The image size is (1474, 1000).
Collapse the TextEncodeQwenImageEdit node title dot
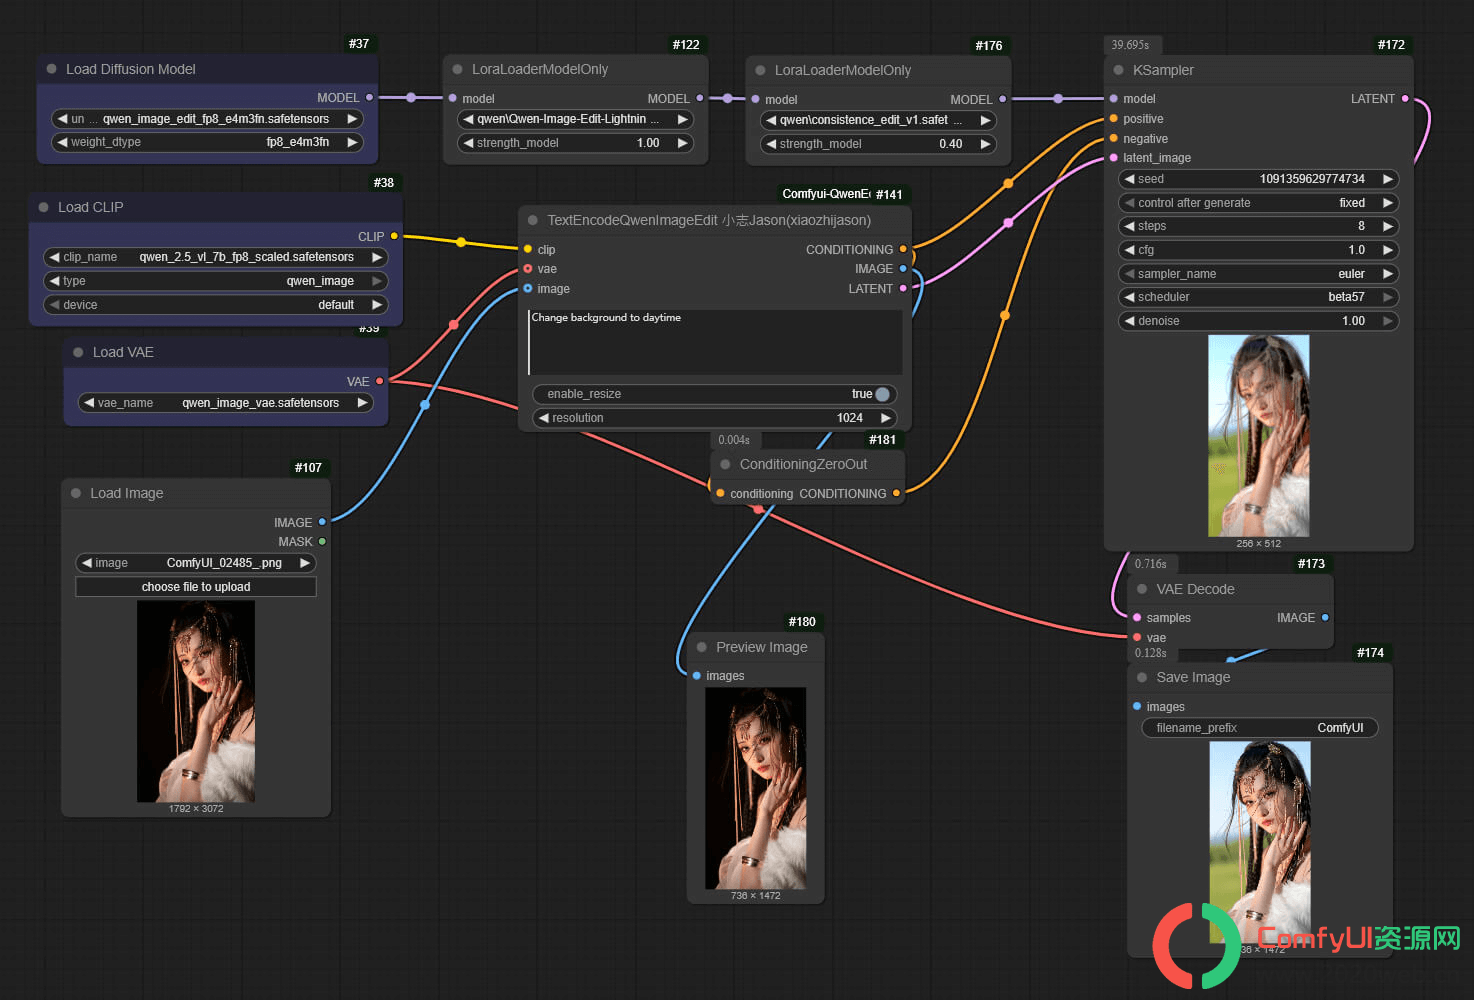pyautogui.click(x=533, y=220)
